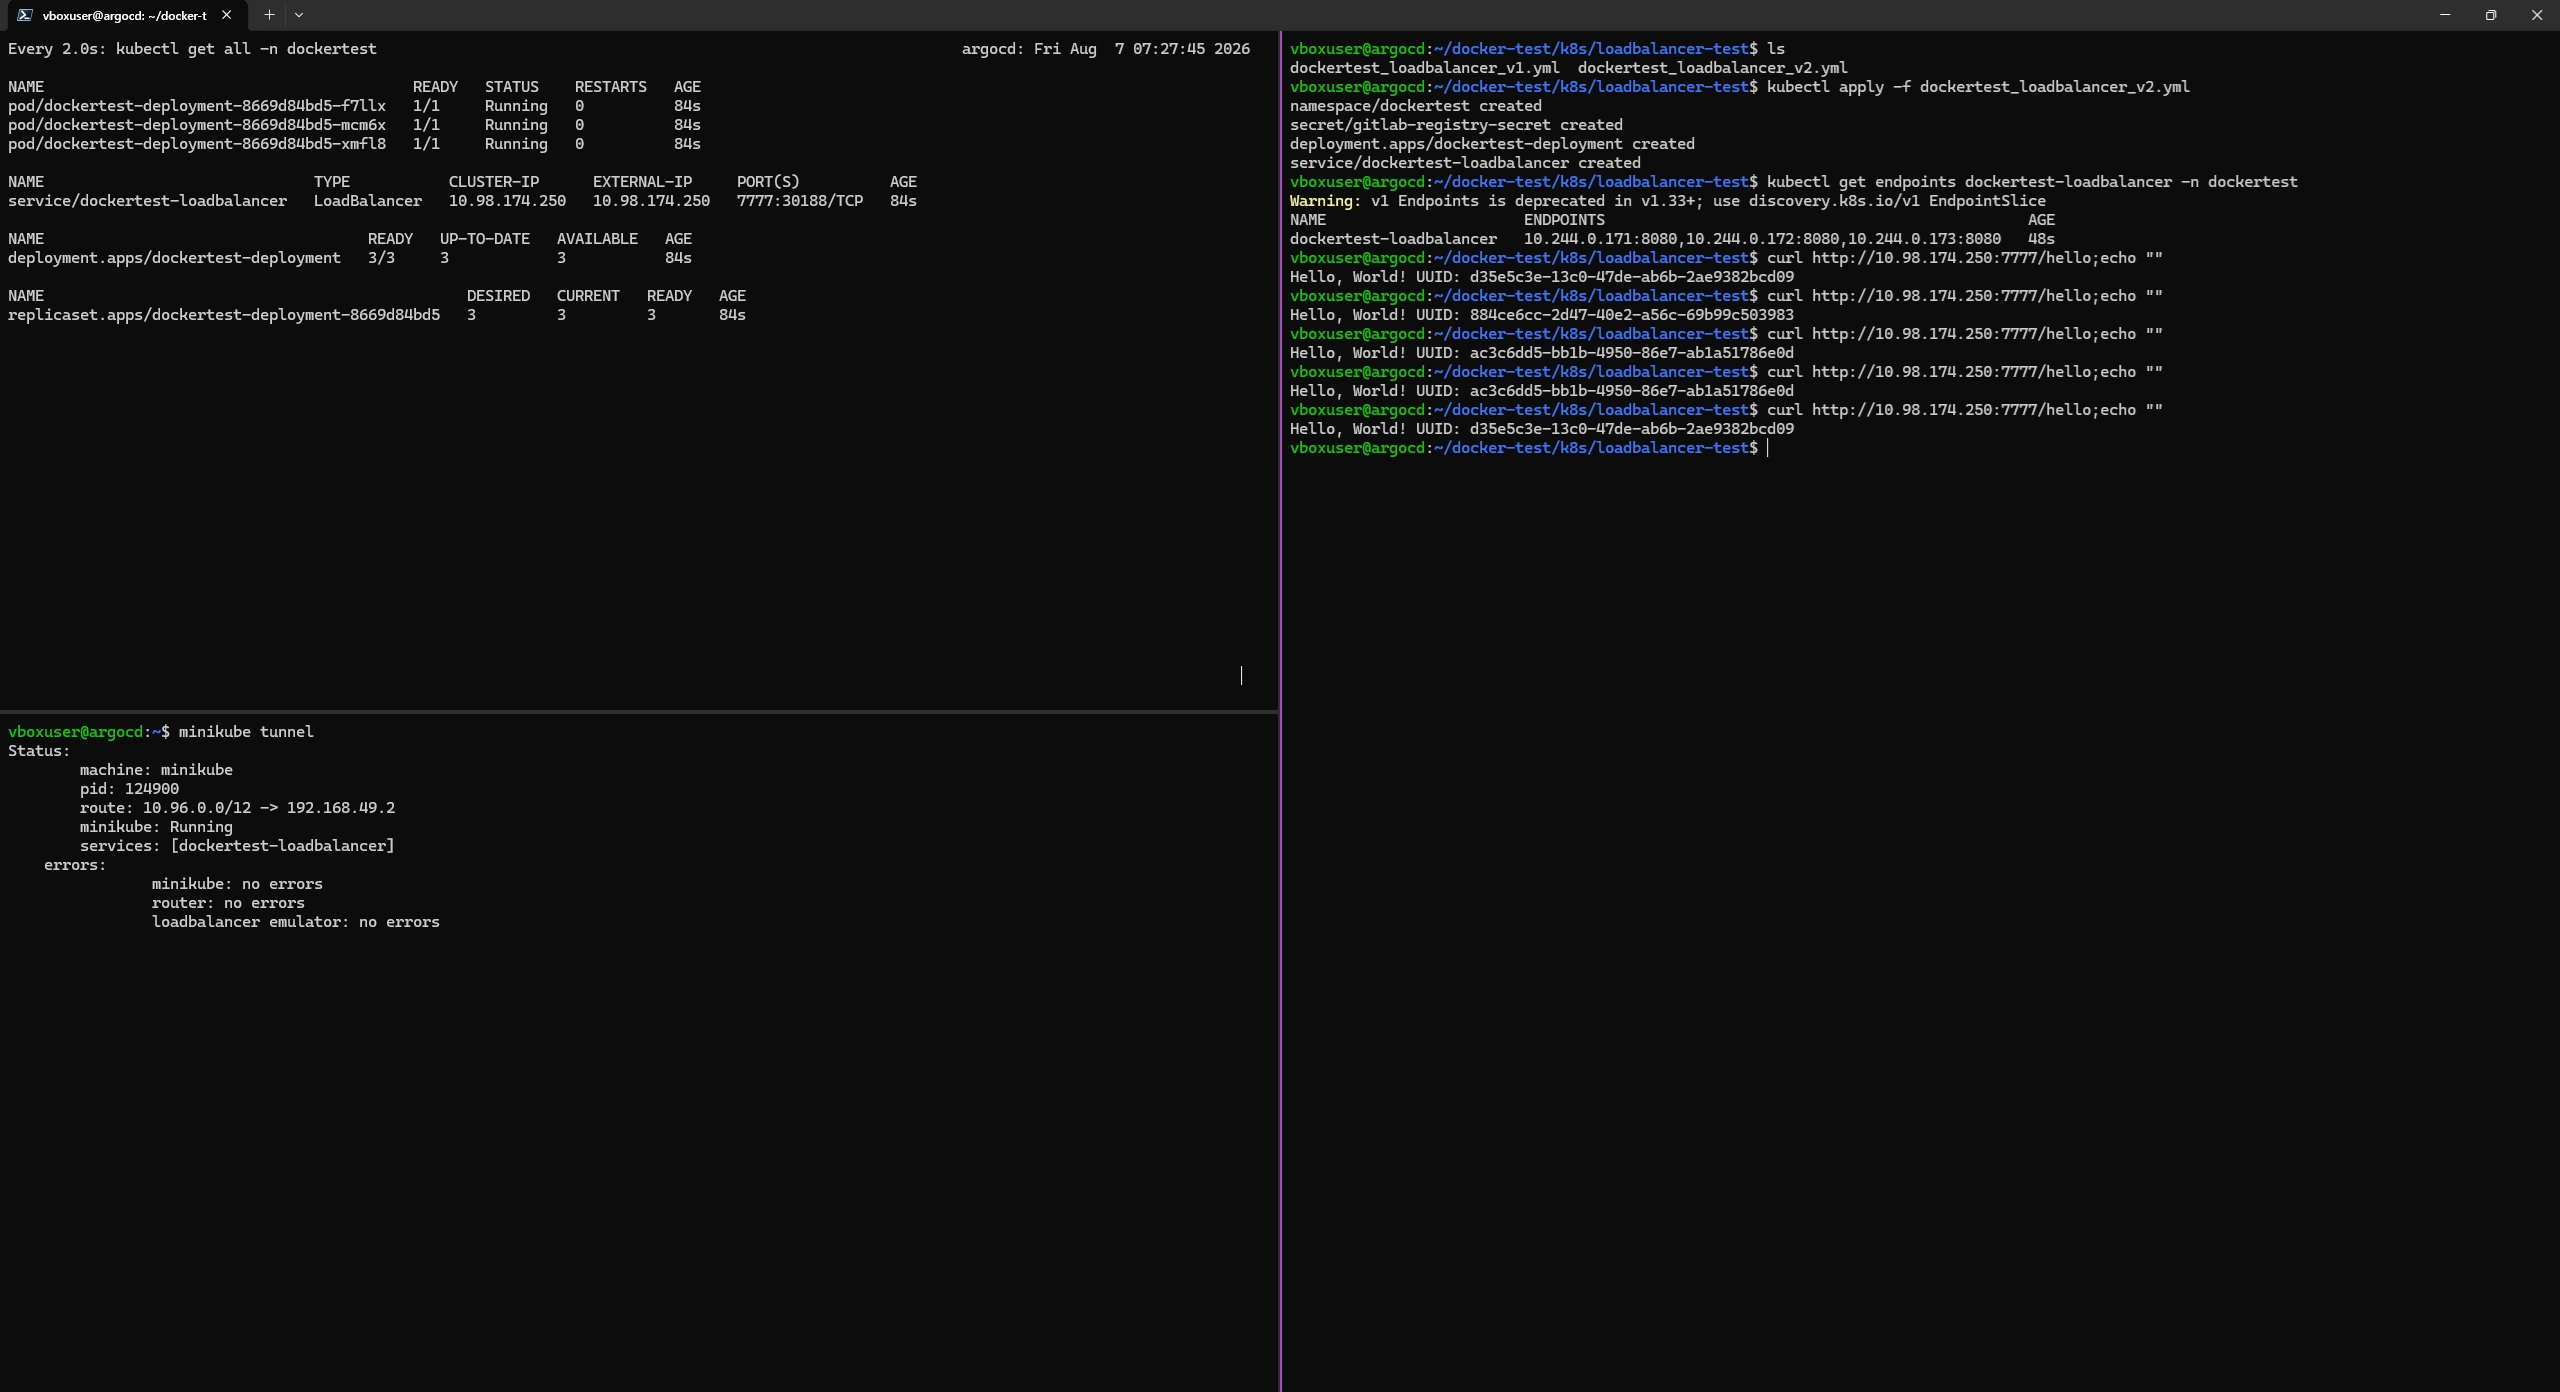Click 'service/dockertest-loadbalancer created' output
The width and height of the screenshot is (2560, 1392).
pos(1465,163)
